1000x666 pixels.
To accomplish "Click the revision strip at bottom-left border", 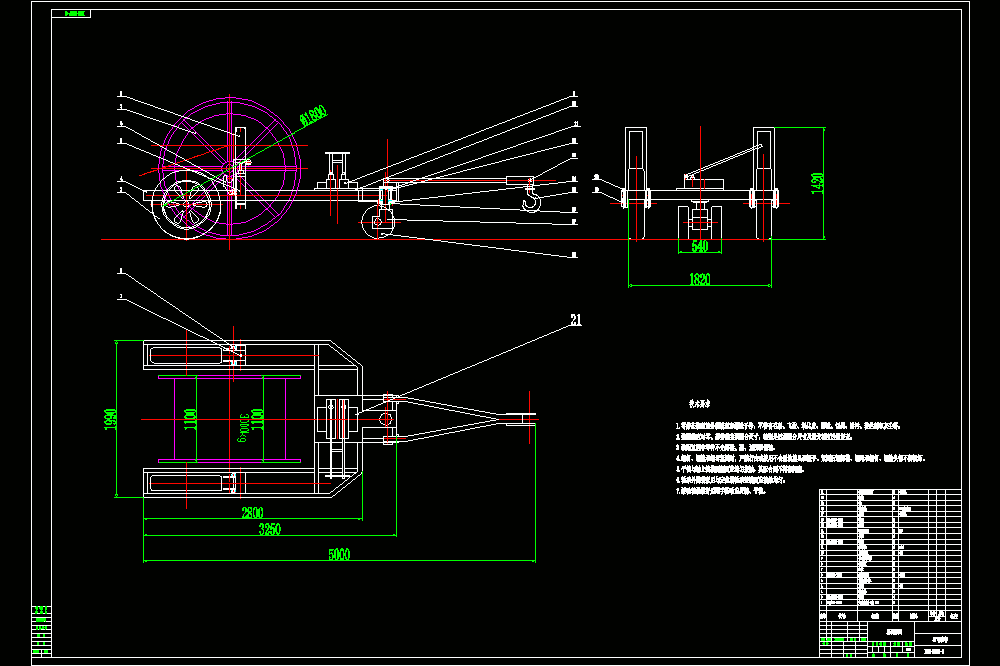I will pos(41,631).
